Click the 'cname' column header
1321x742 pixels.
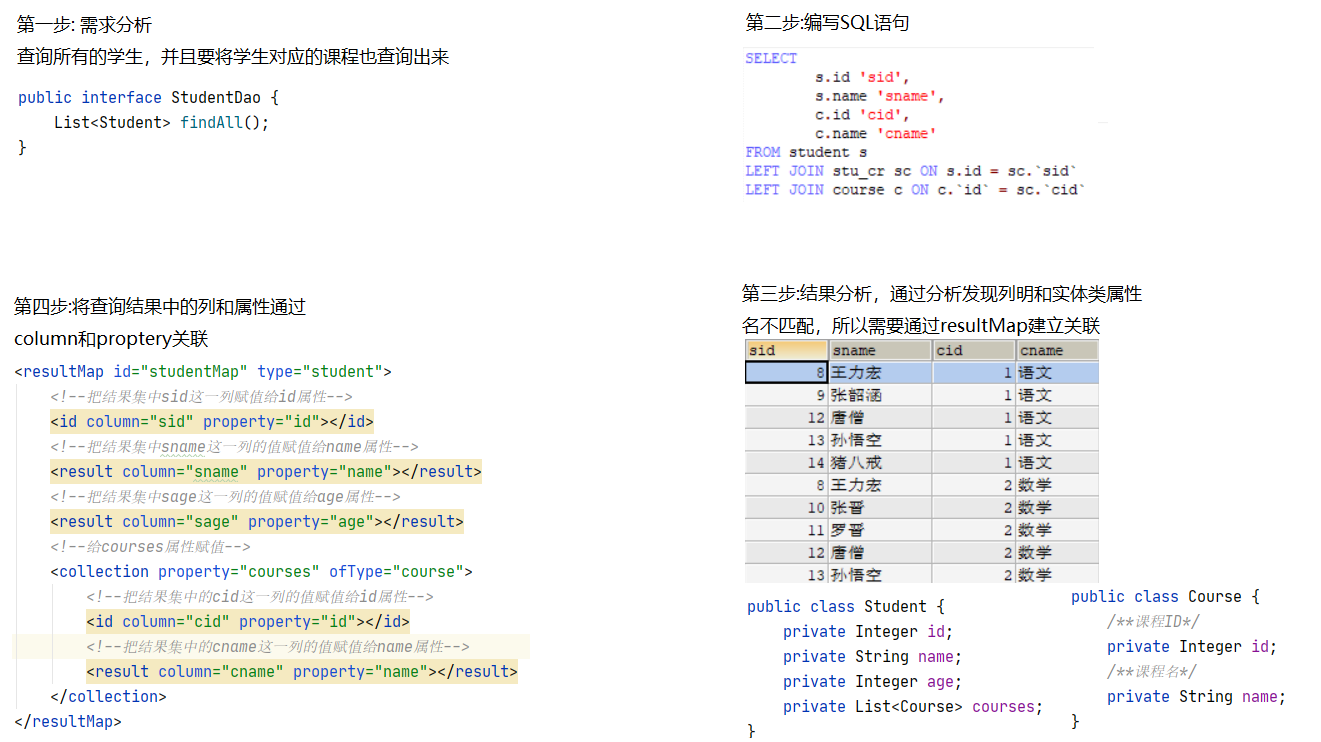(1057, 350)
